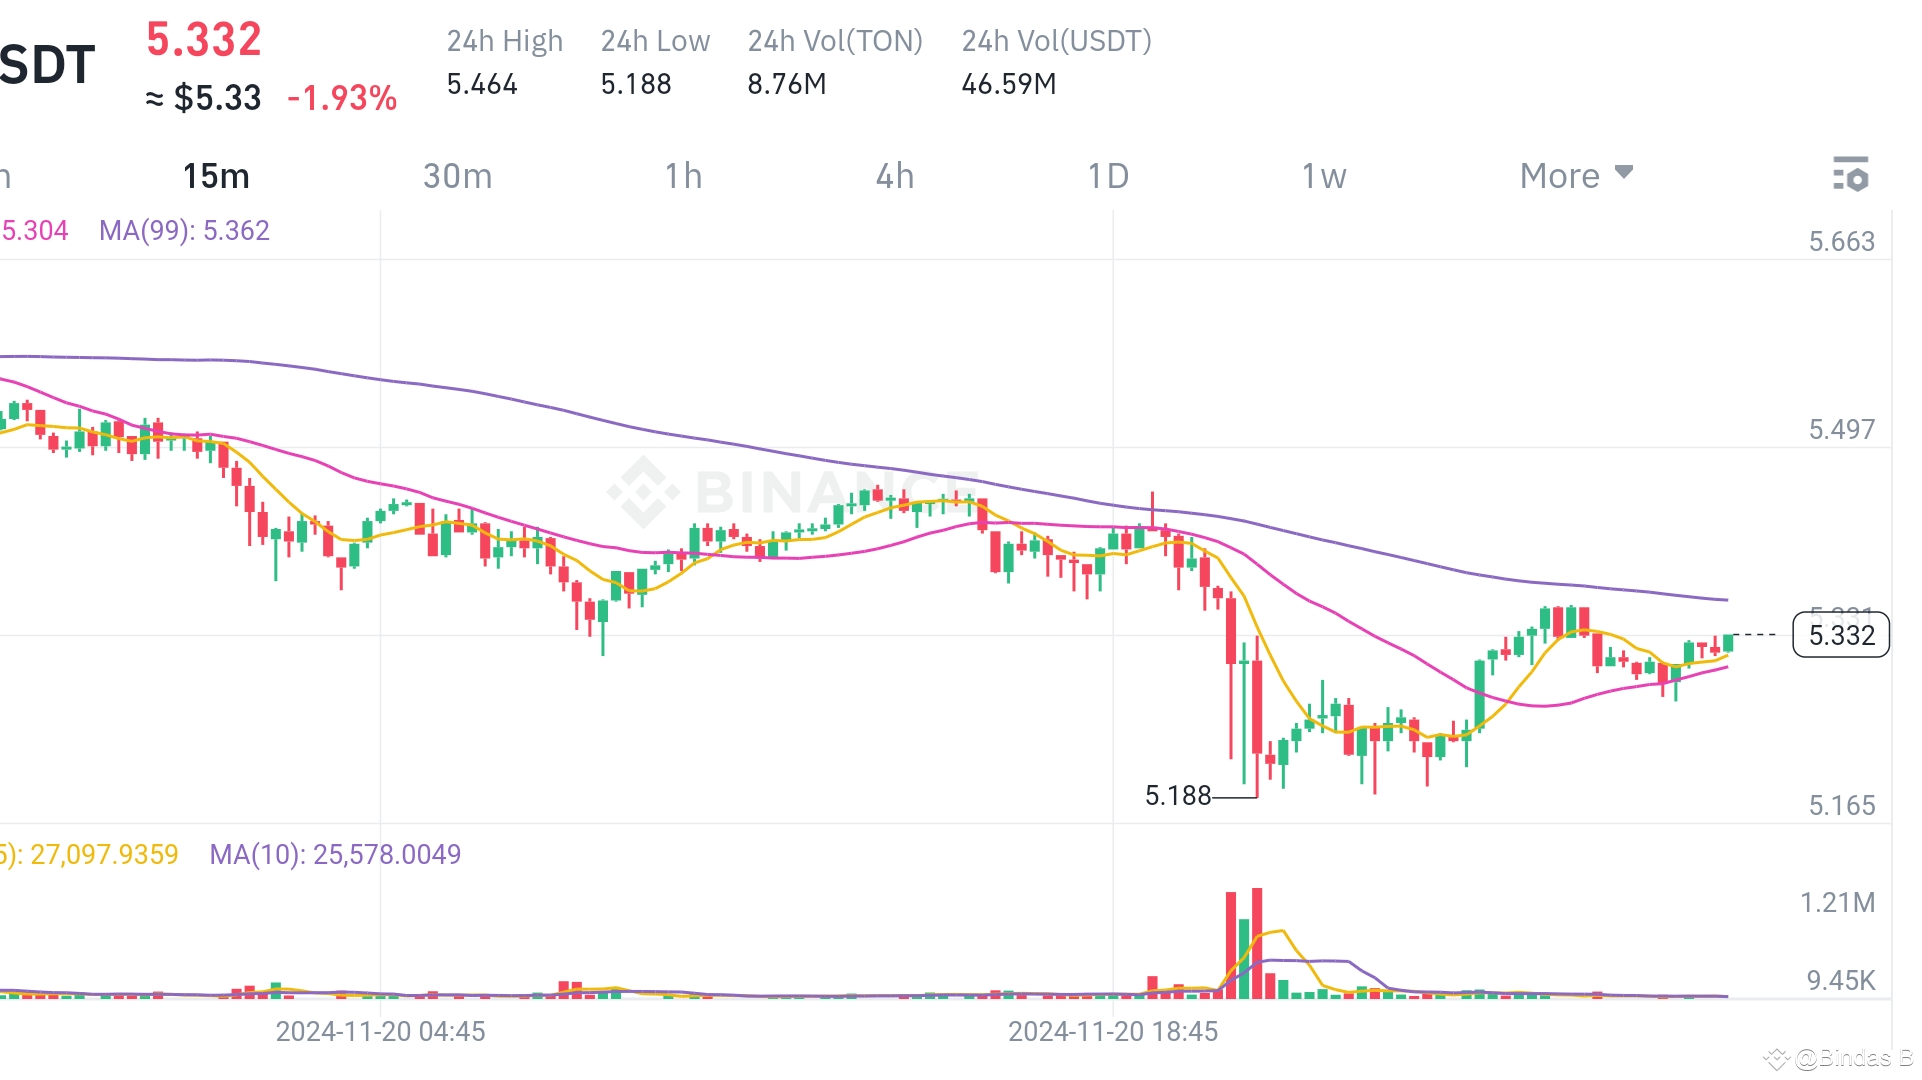This screenshot has height=1080, width=1922.
Task: Click the 2024-11-20 18:45 axis label
Action: click(x=1113, y=1031)
